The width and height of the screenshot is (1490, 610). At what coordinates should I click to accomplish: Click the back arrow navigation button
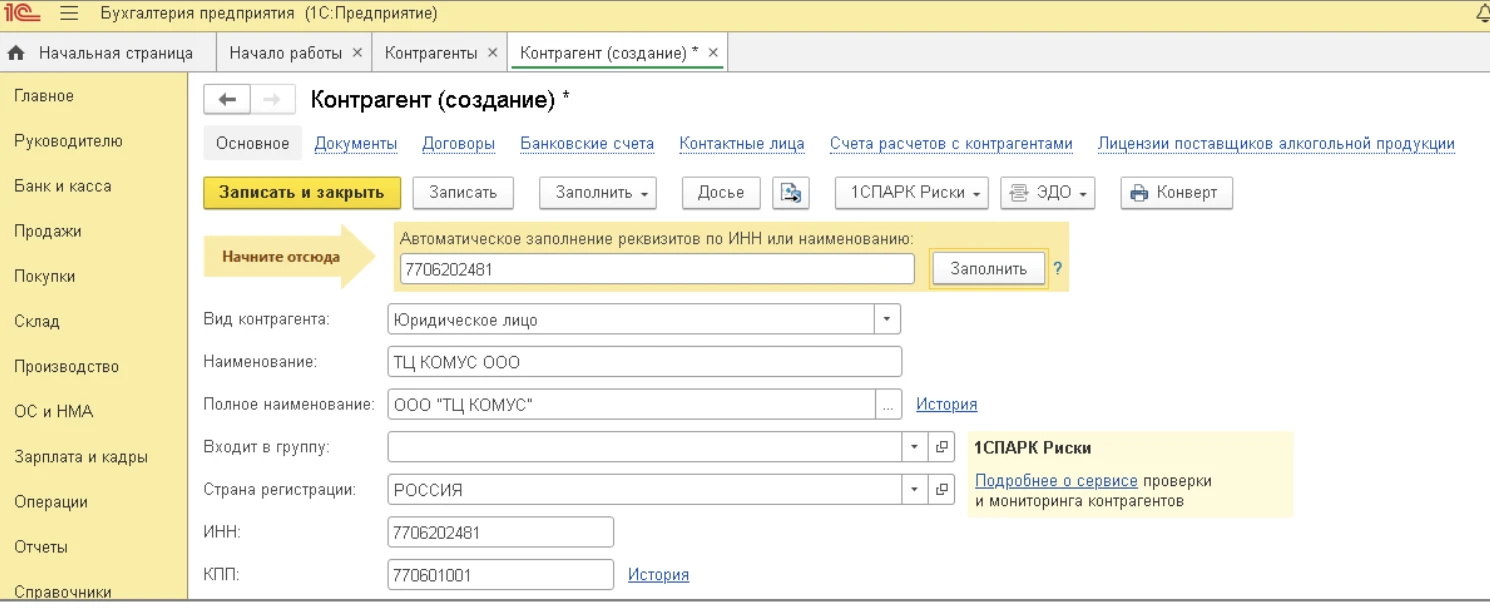pos(227,100)
